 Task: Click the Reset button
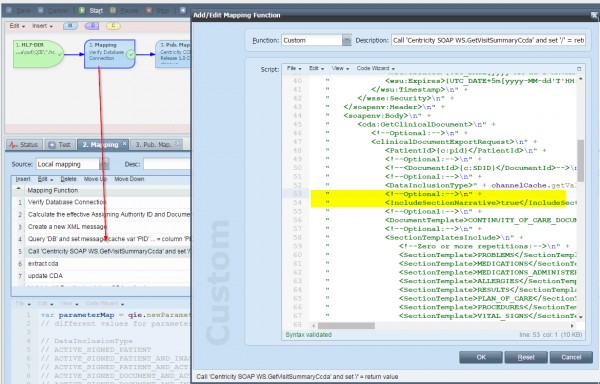pos(526,357)
